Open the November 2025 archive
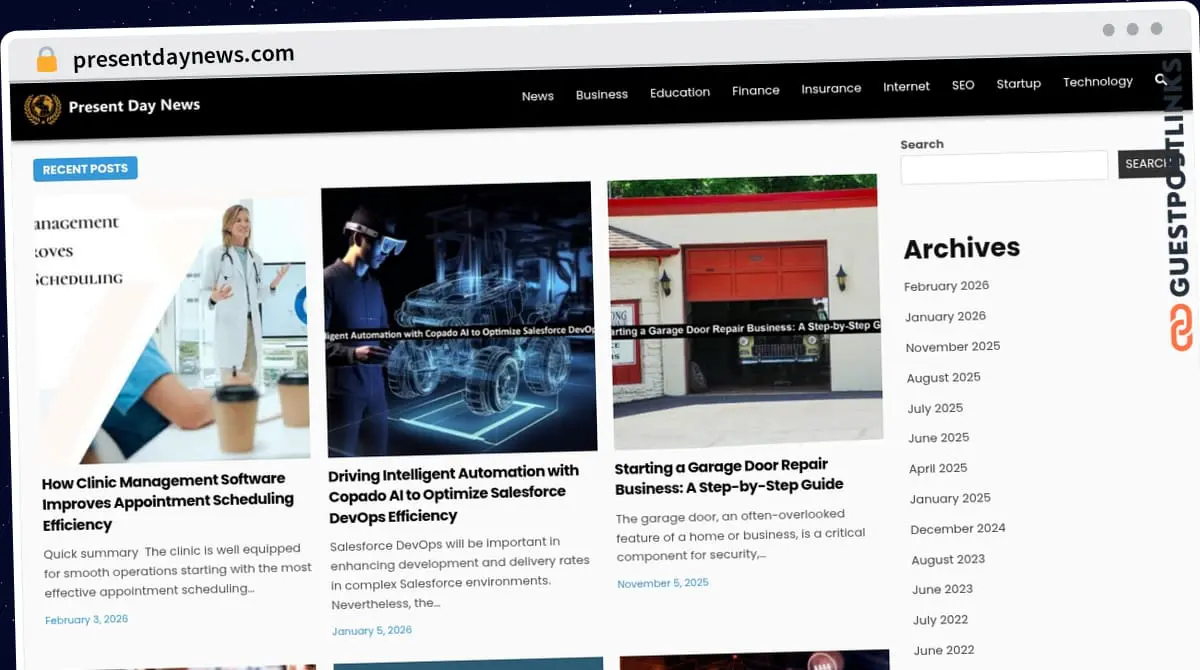This screenshot has width=1200, height=670. tap(953, 347)
